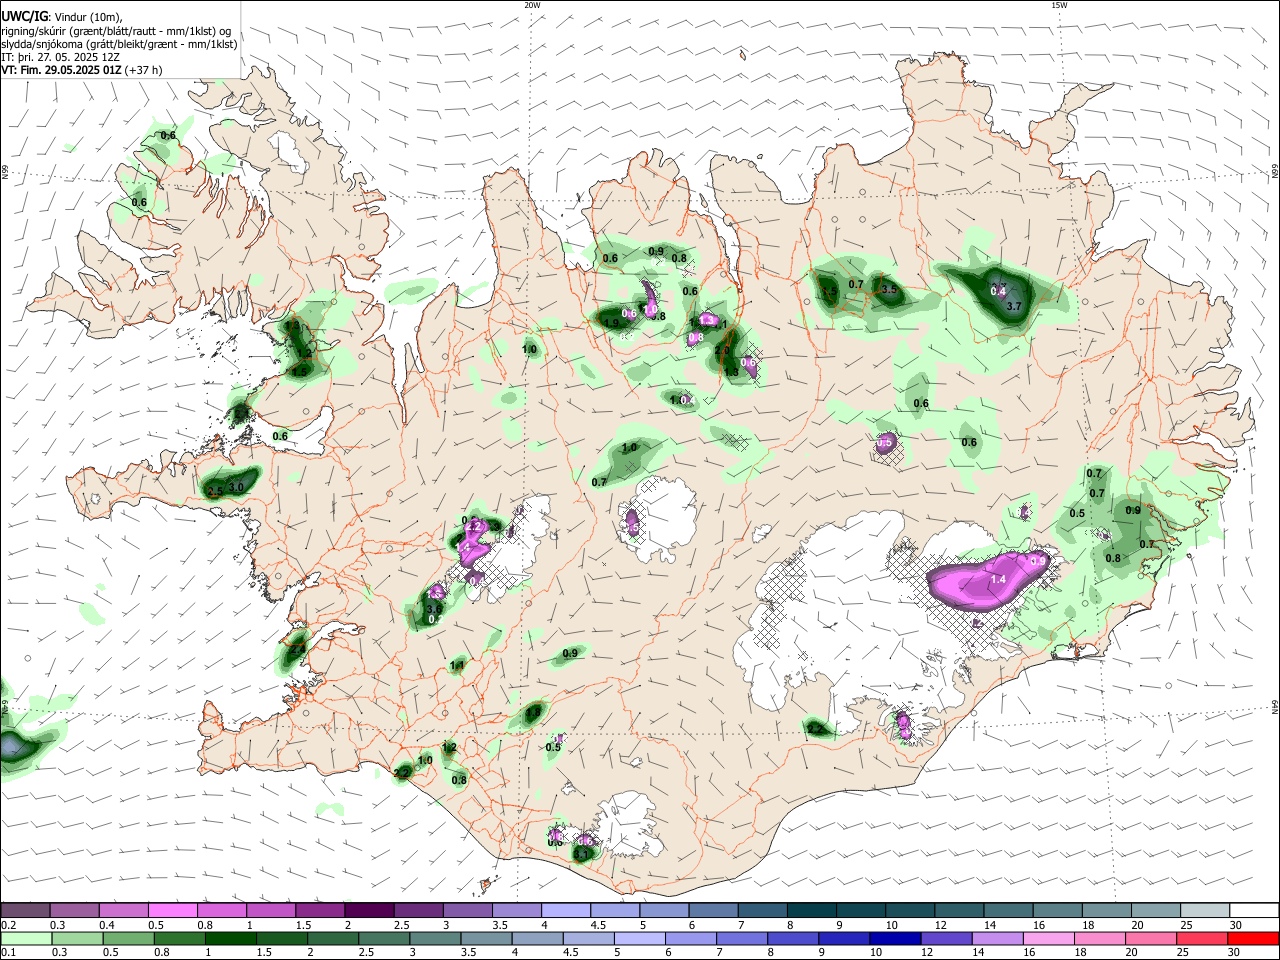The image size is (1280, 960).
Task: Pick the crimson rain swatch between 25 and 30
Action: (1203, 938)
